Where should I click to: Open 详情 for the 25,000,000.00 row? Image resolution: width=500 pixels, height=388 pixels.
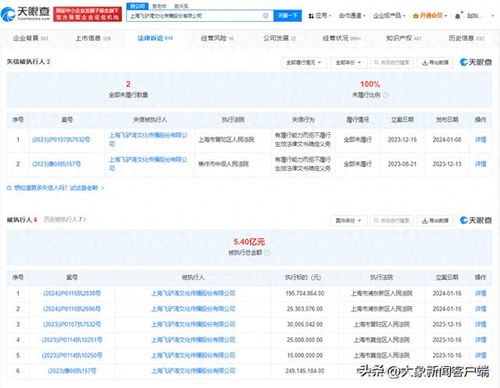point(480,340)
